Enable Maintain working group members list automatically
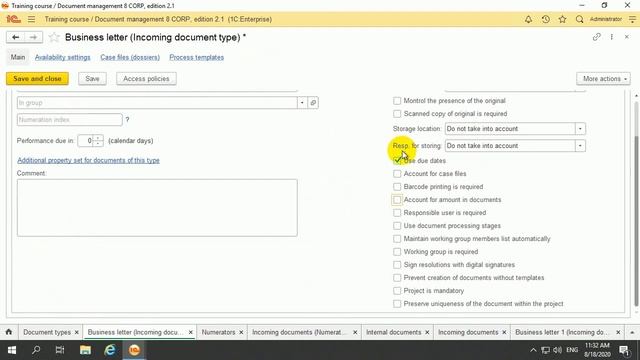Viewport: 640px width, 360px height. [x=397, y=239]
